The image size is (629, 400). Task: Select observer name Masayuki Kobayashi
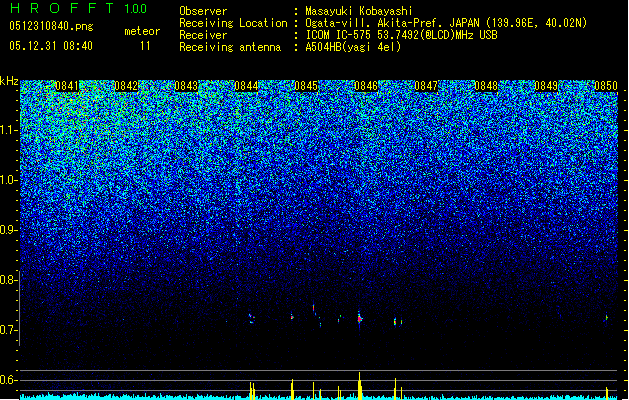(x=358, y=11)
